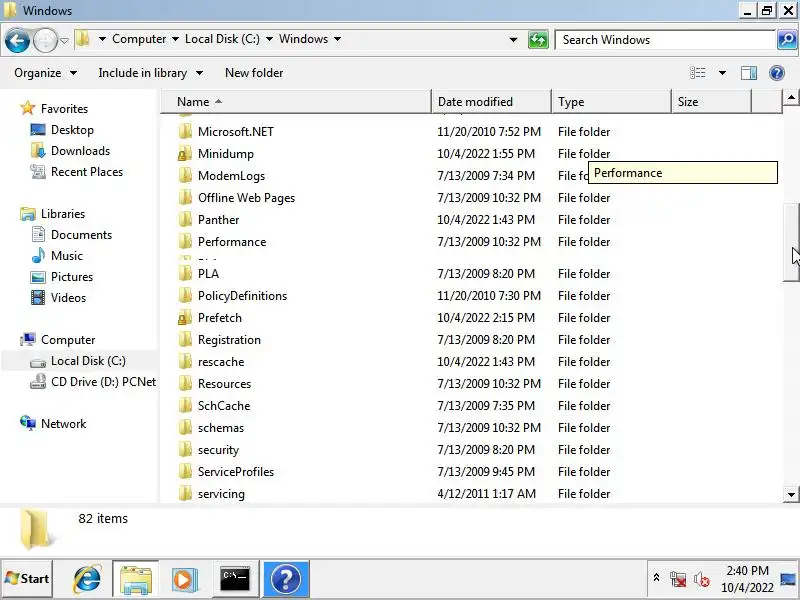The width and height of the screenshot is (800, 600).
Task: Open the Organize menu
Action: tap(45, 73)
